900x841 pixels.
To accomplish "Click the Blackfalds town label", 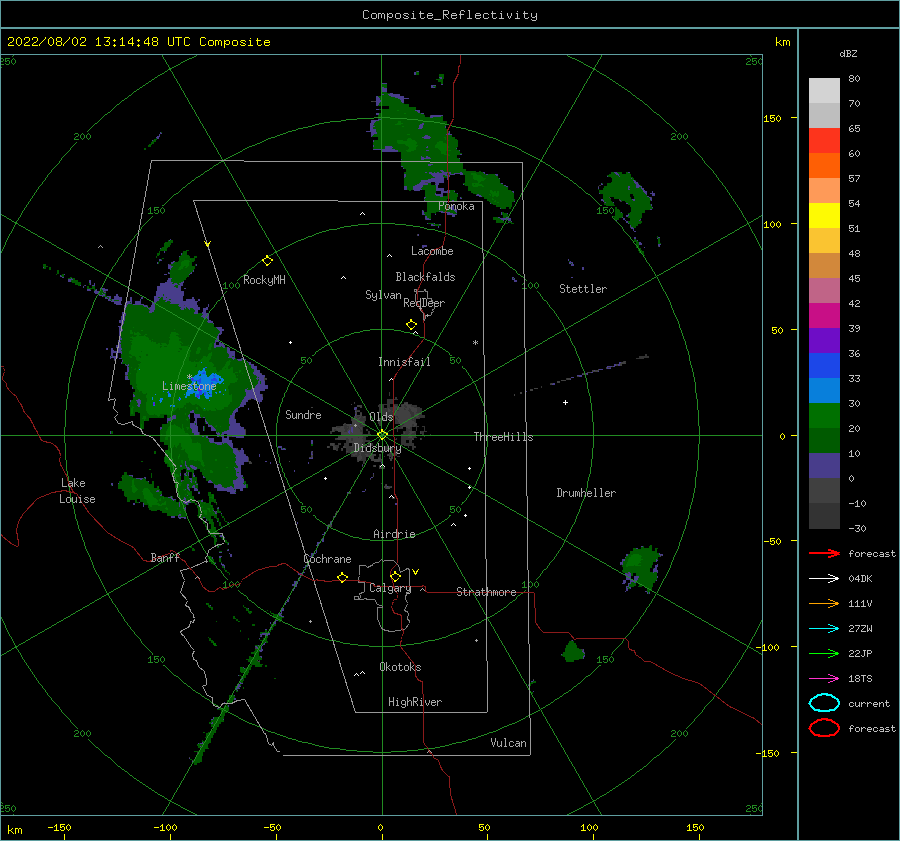I will point(425,277).
